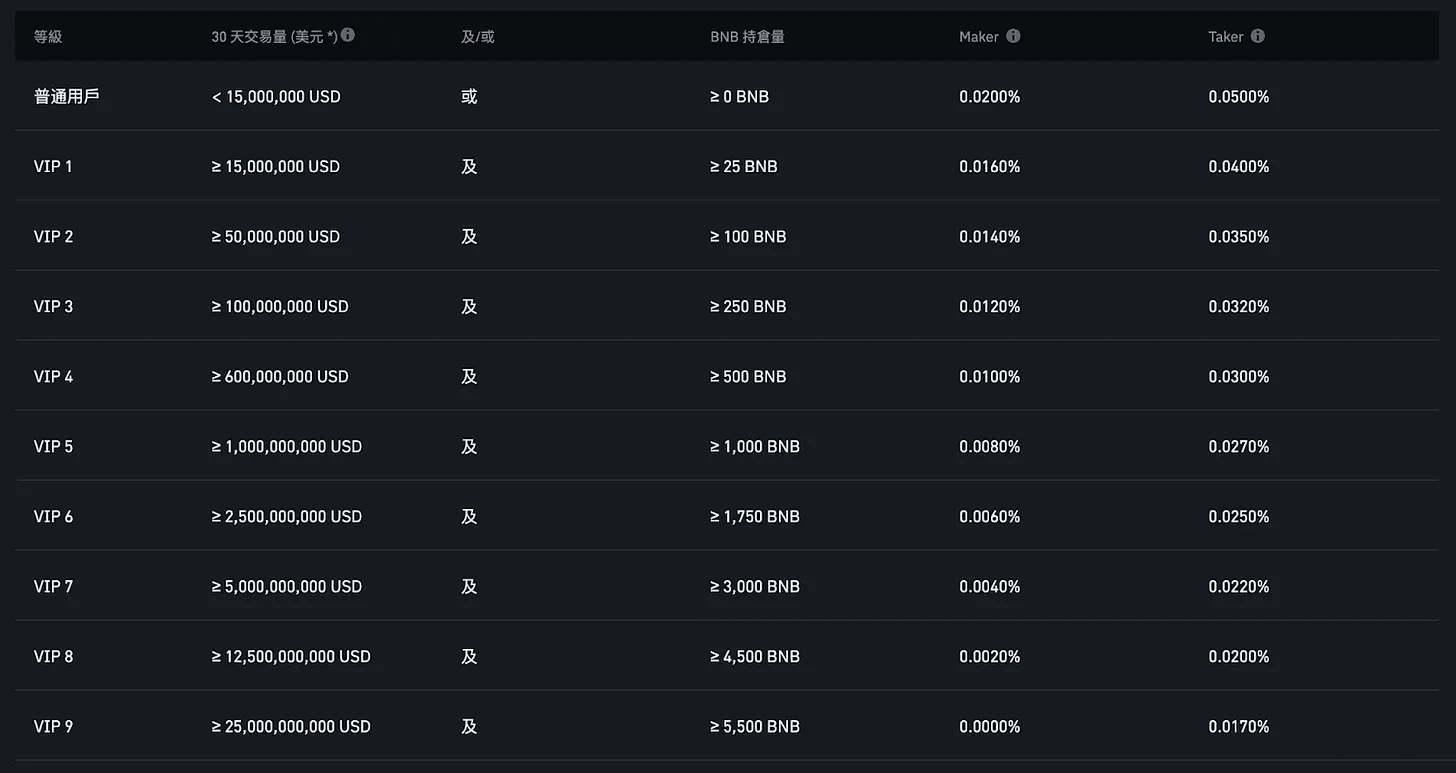This screenshot has width=1456, height=773.
Task: Select the ≥ 3,000 BNB holding cell
Action: click(x=755, y=587)
